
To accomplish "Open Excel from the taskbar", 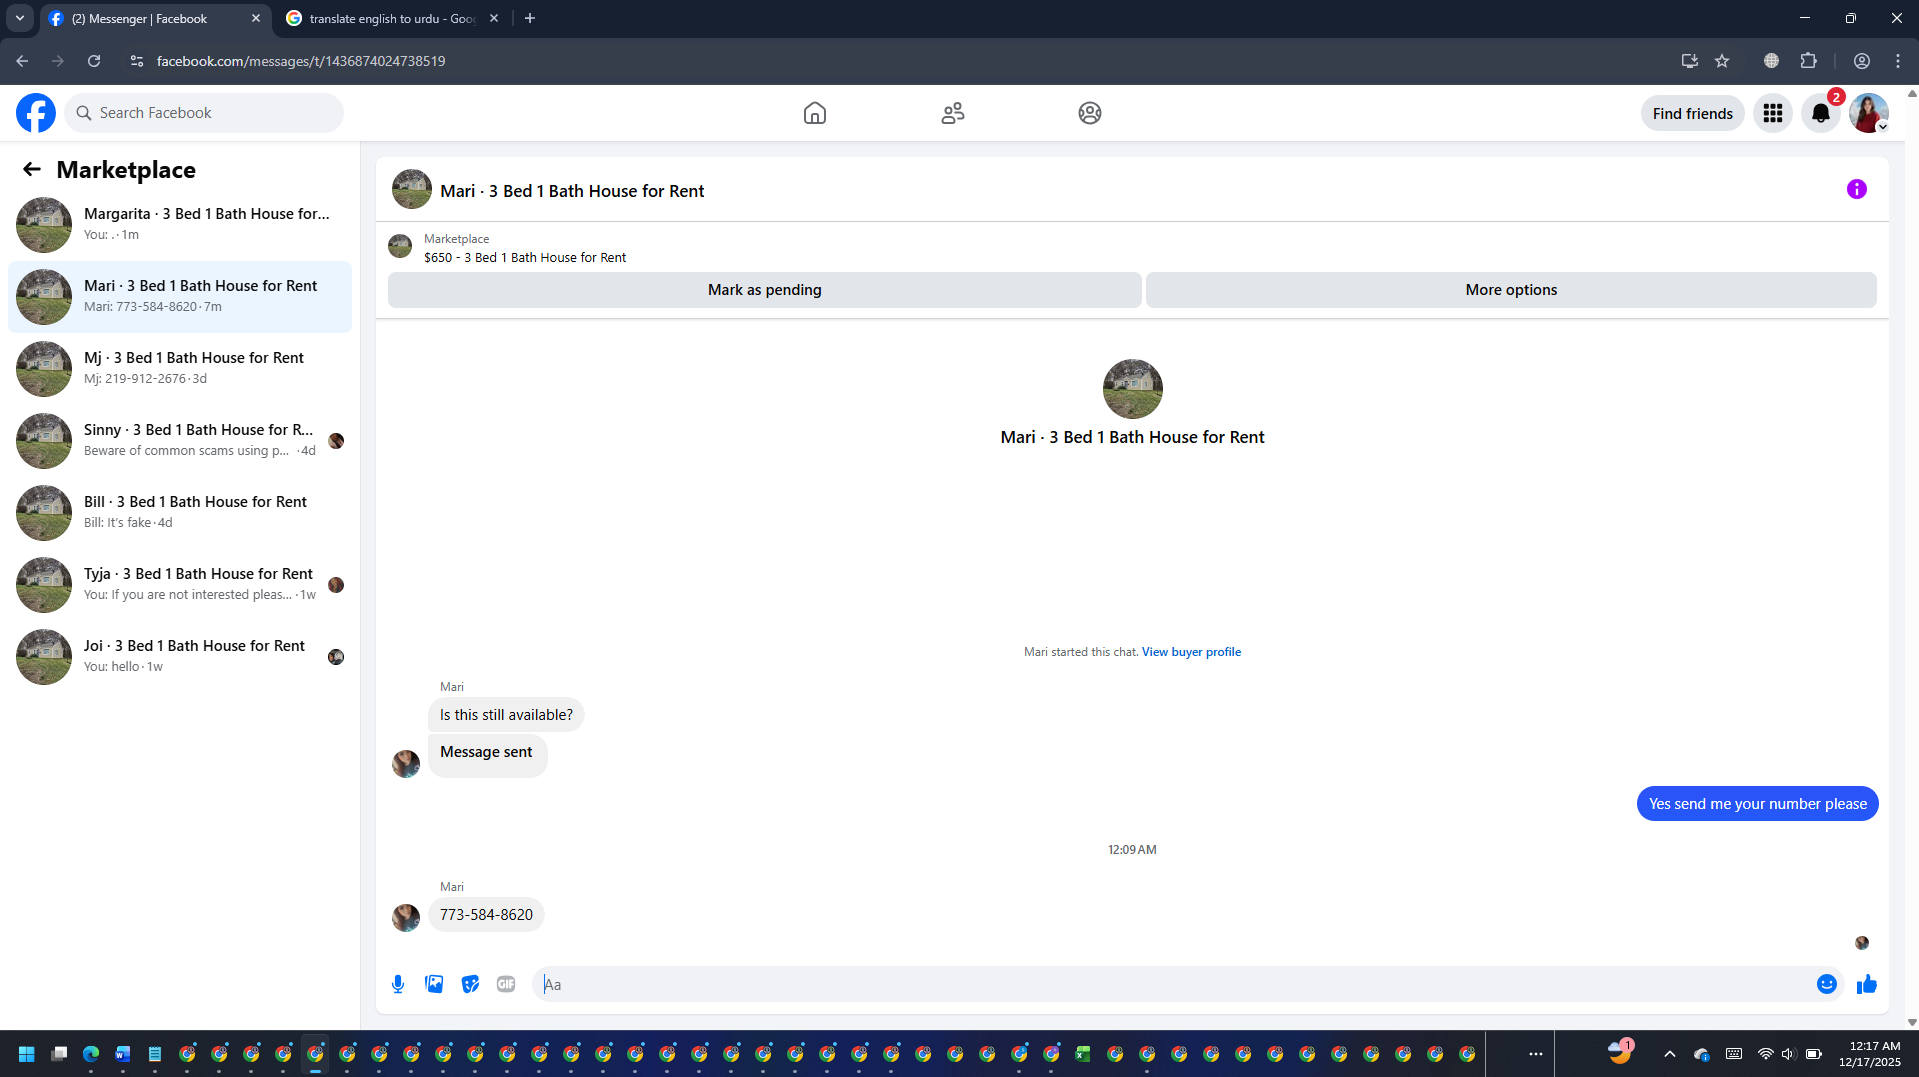I will 1083,1054.
